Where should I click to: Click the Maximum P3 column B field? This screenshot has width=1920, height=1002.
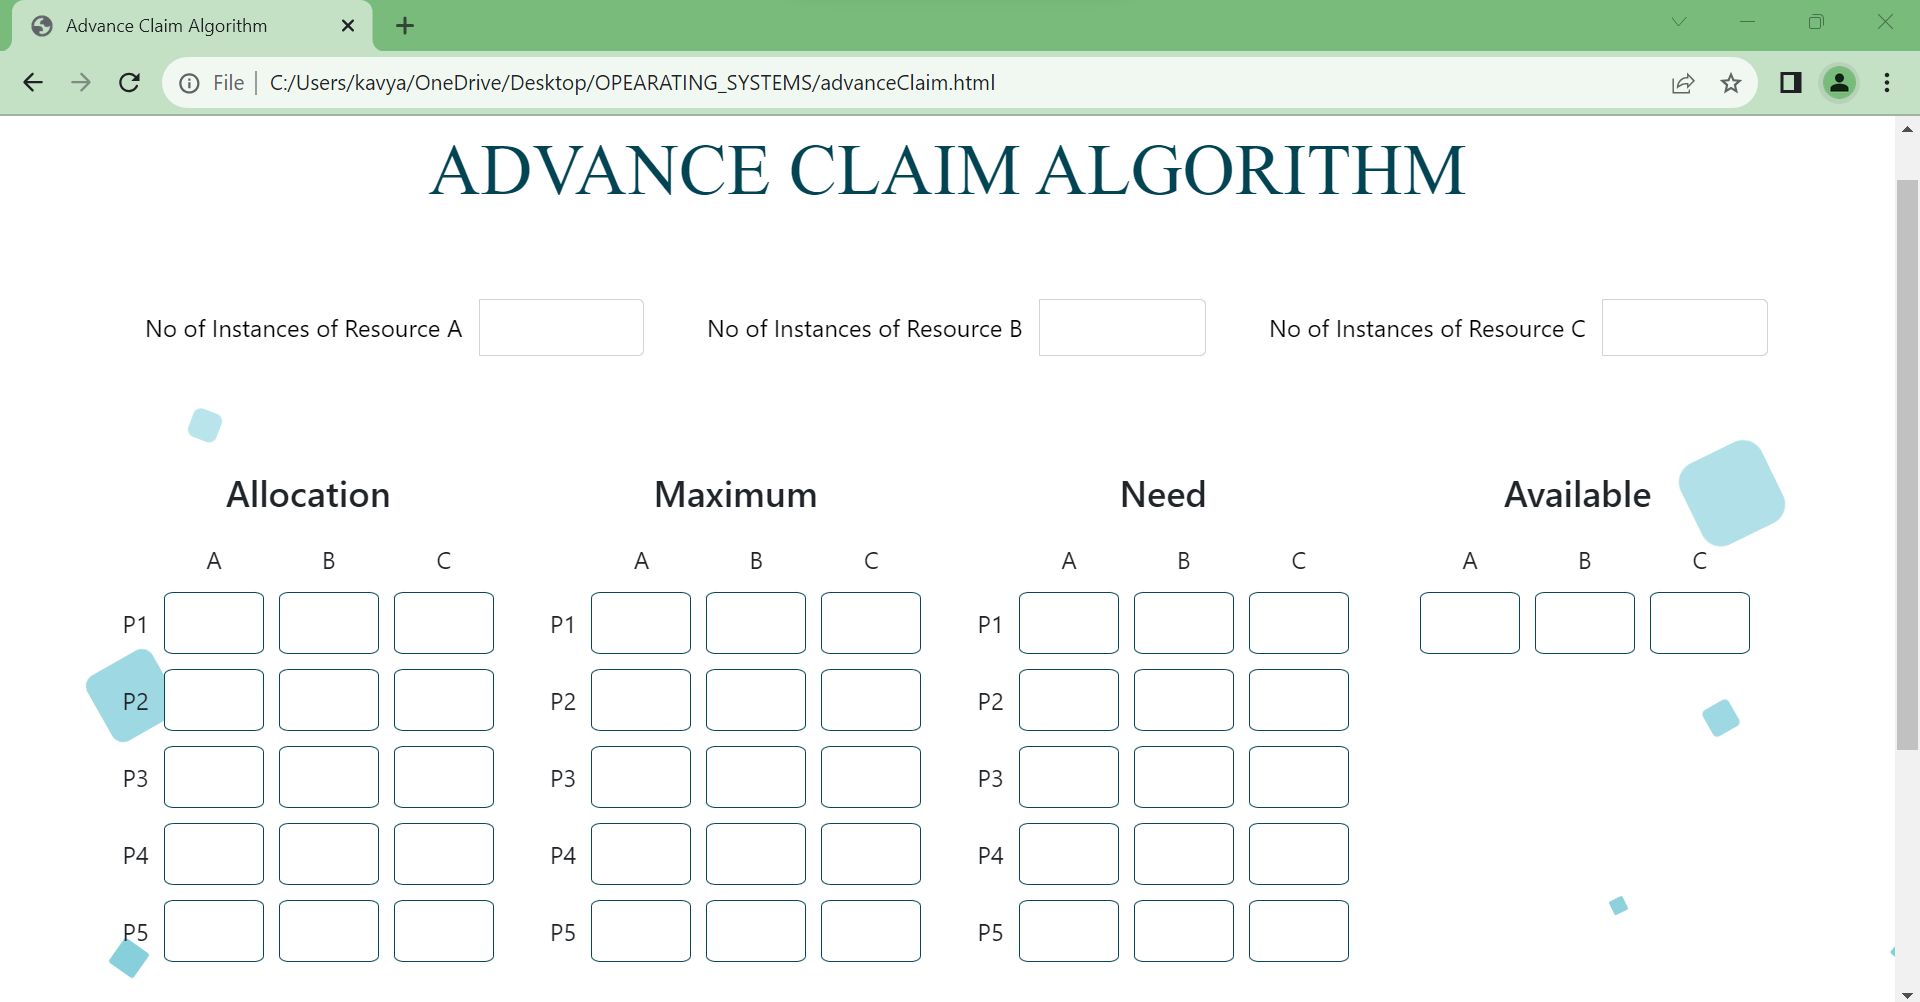(755, 776)
